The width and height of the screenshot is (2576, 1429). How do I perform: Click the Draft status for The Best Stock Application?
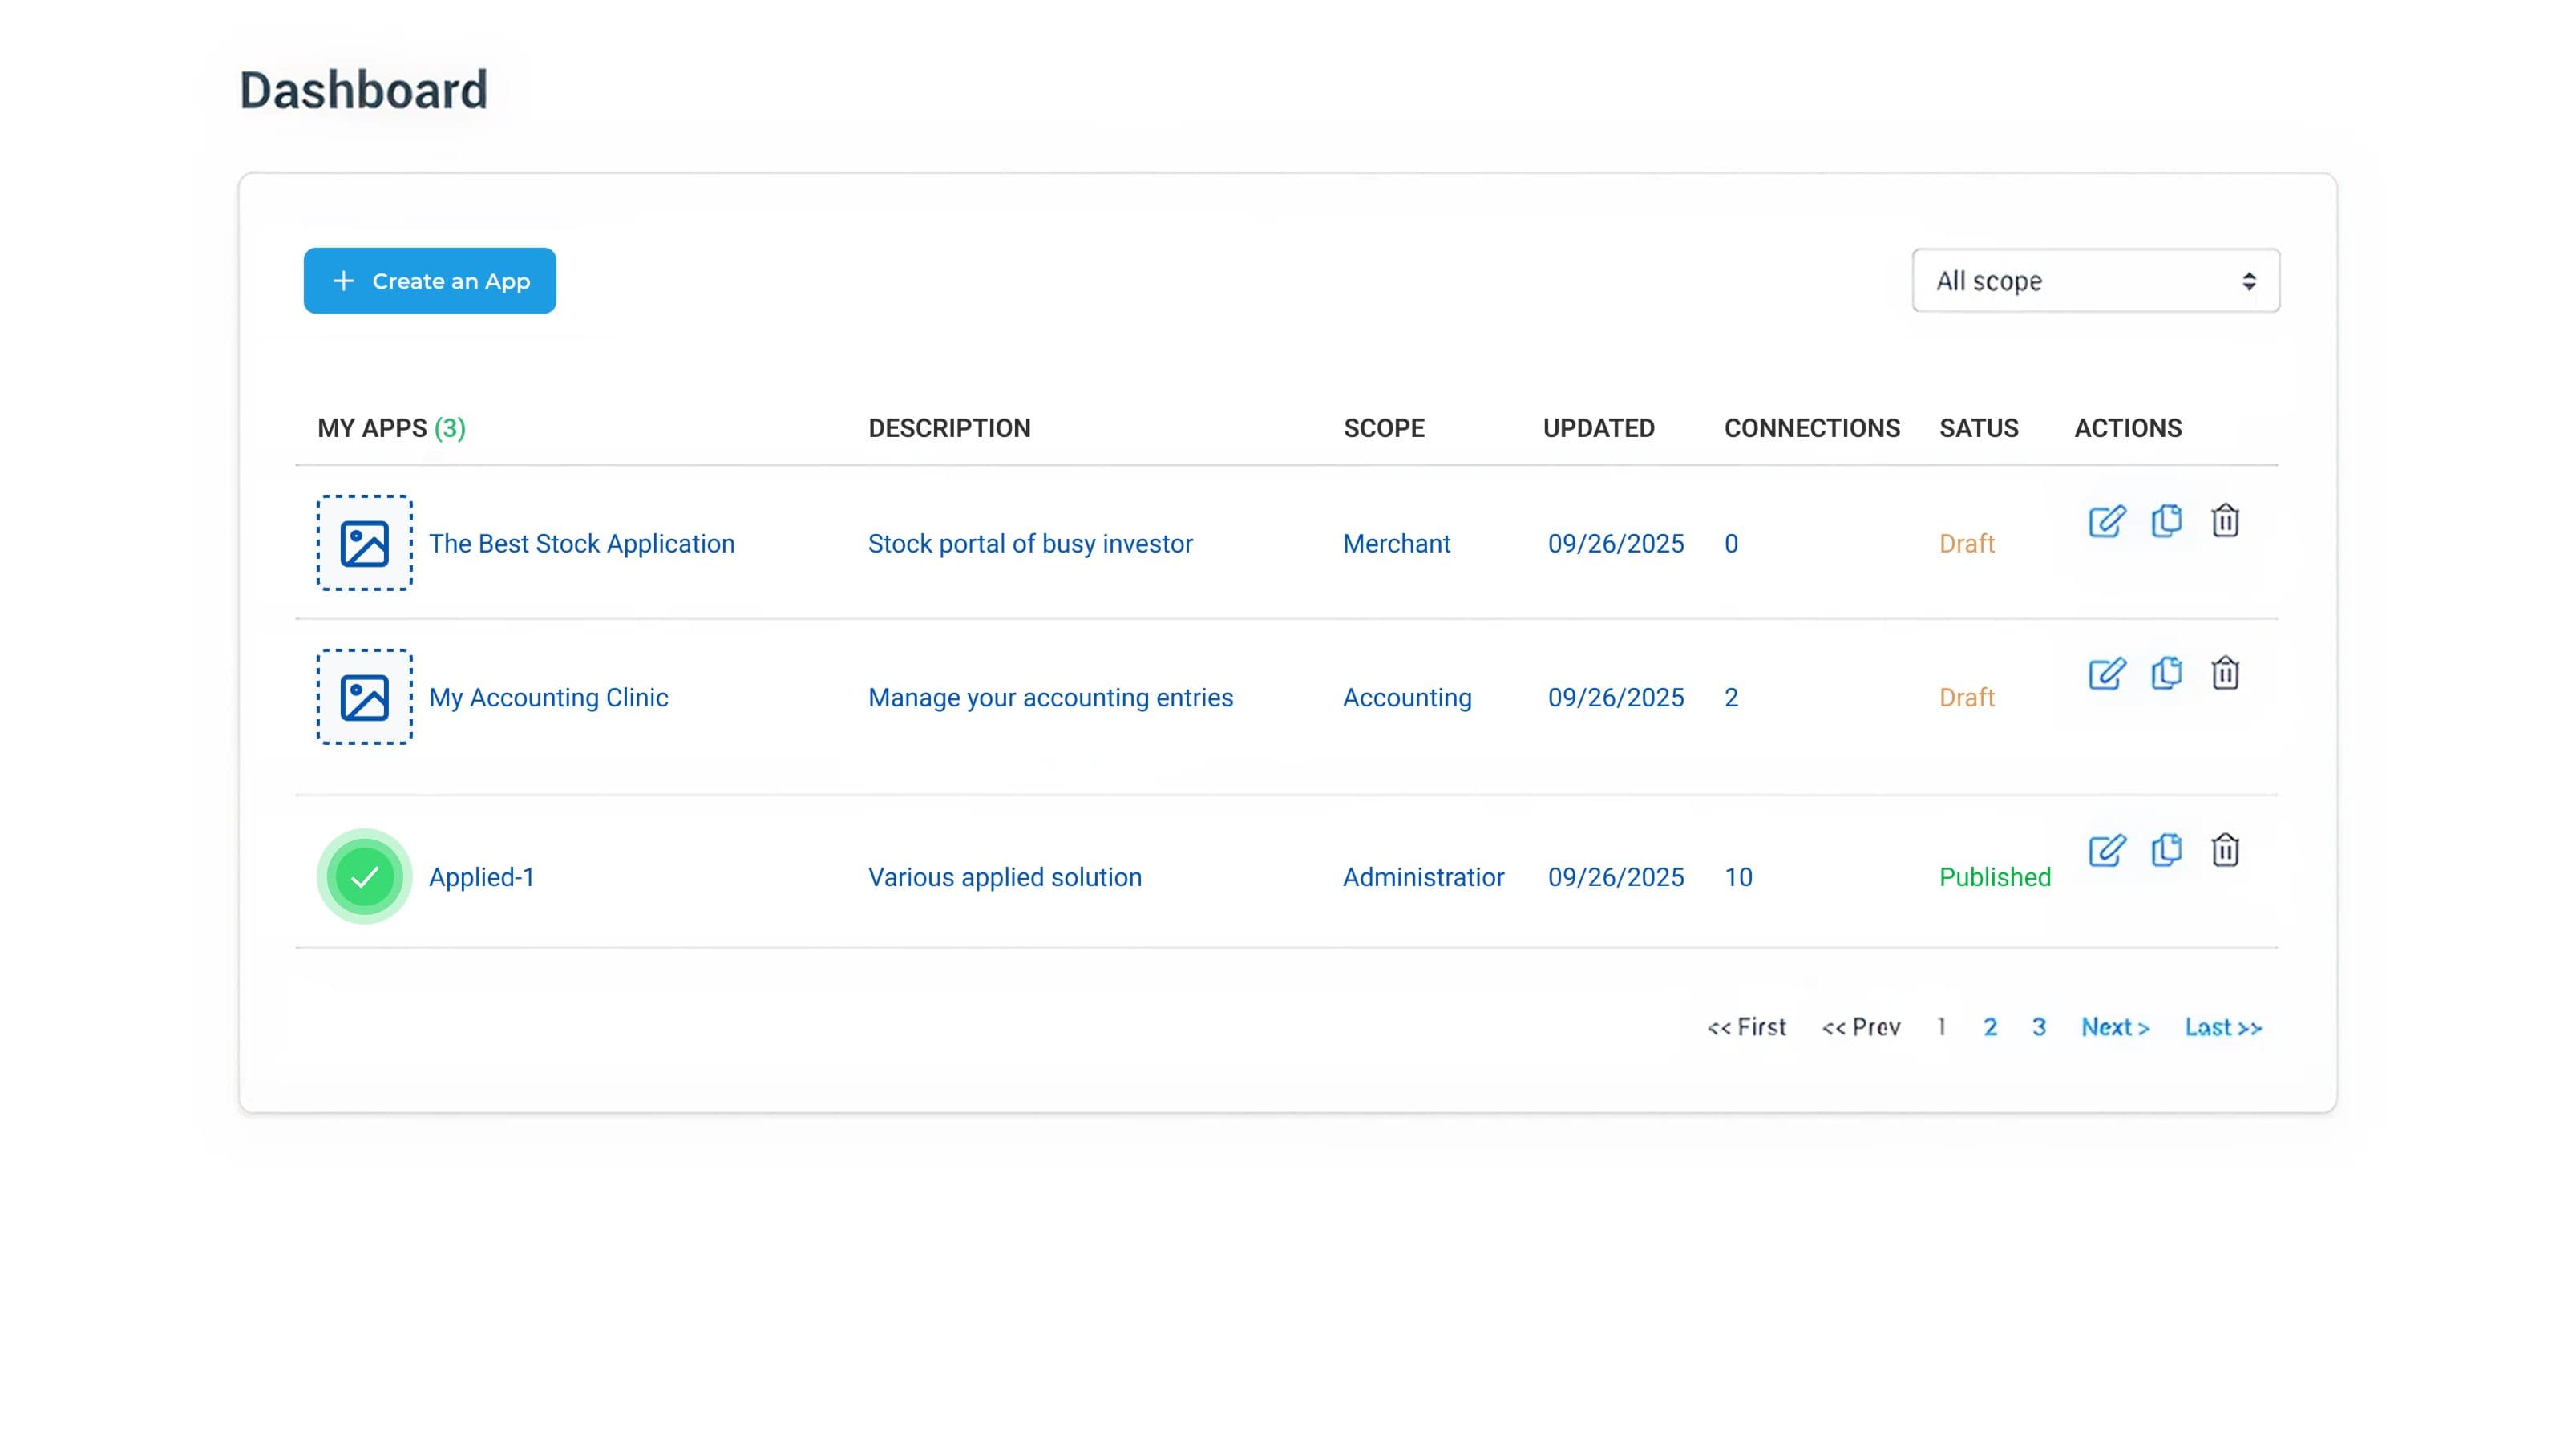click(1966, 543)
